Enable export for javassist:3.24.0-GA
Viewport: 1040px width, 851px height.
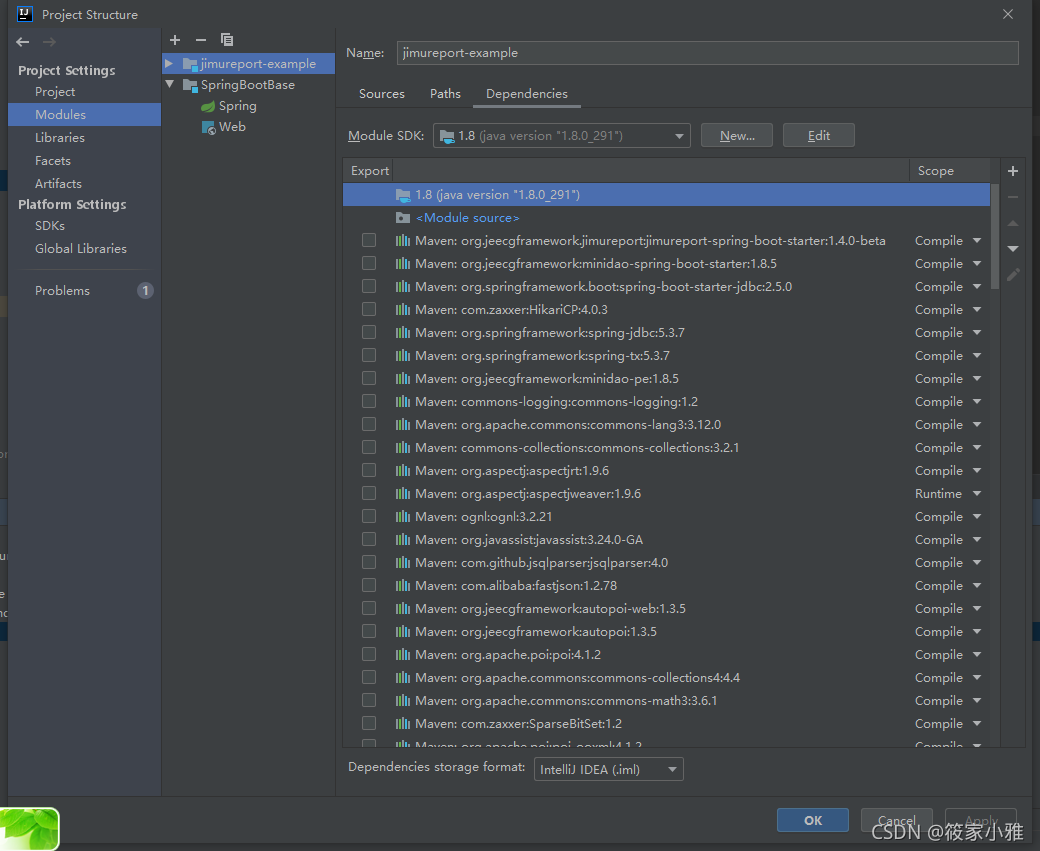coord(369,539)
